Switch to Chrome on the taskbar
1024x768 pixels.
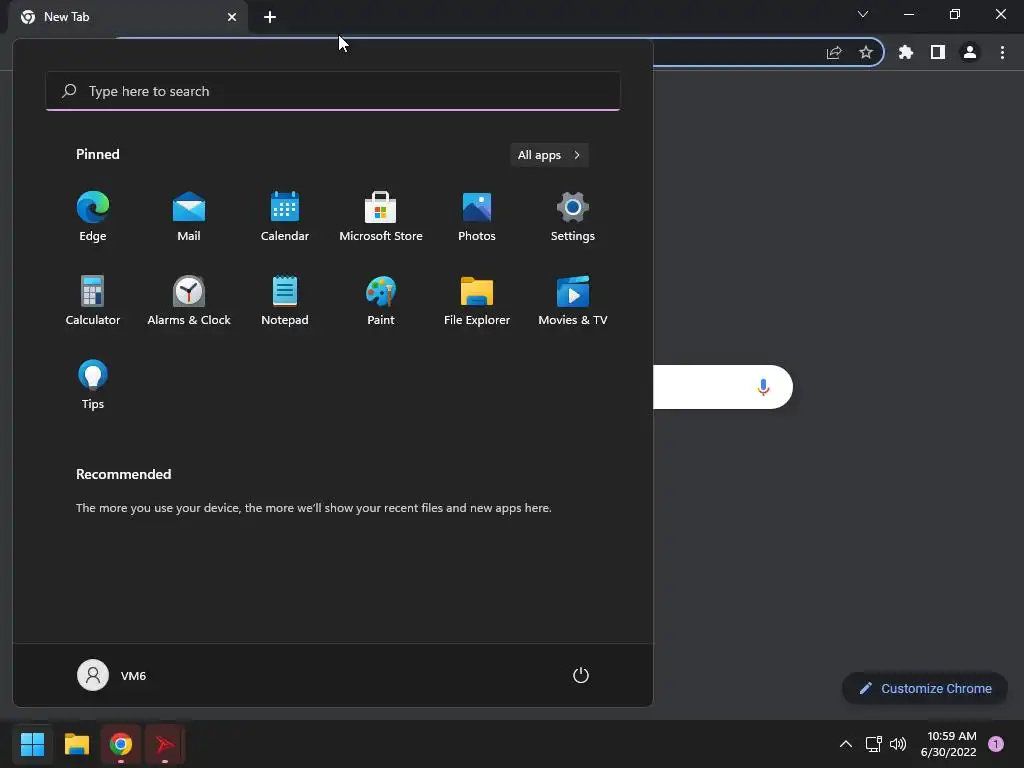click(x=121, y=744)
